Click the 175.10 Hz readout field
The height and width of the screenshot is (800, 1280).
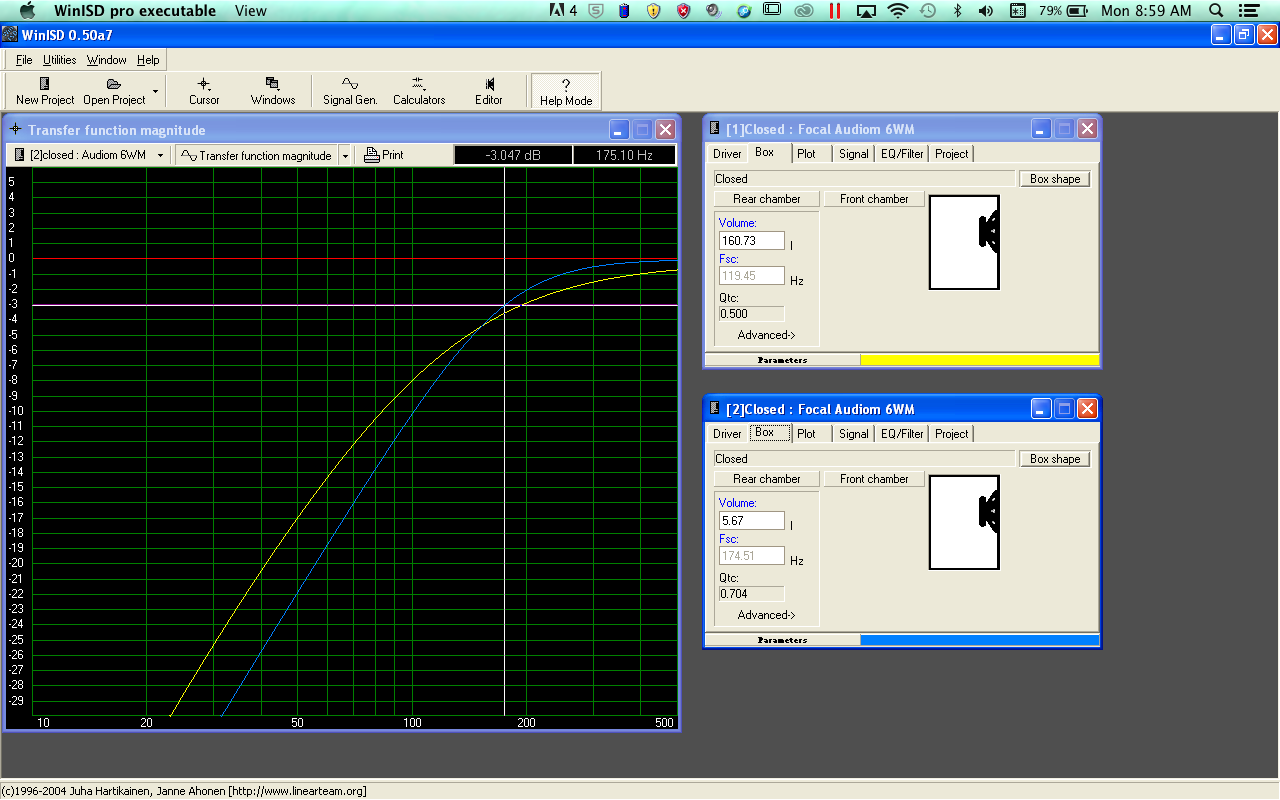tap(624, 155)
